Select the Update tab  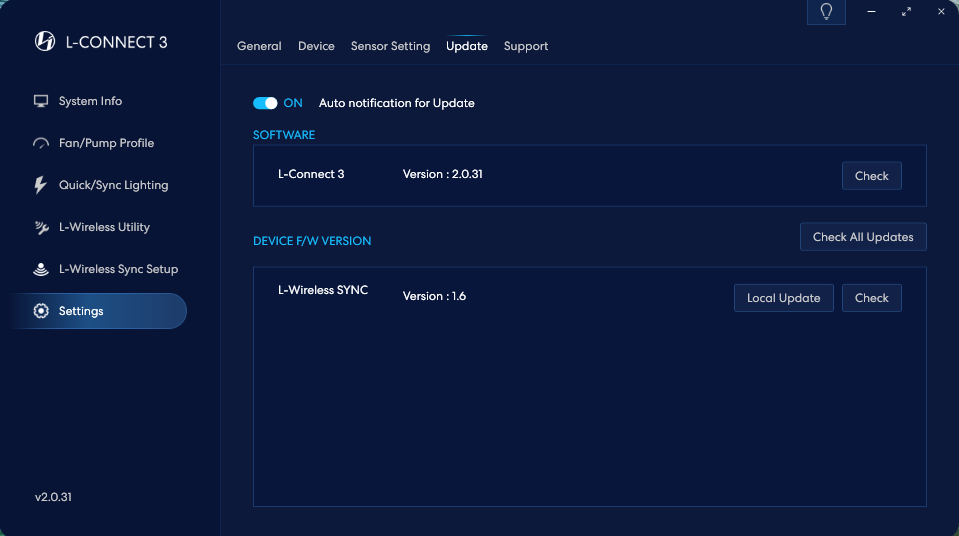pos(467,47)
